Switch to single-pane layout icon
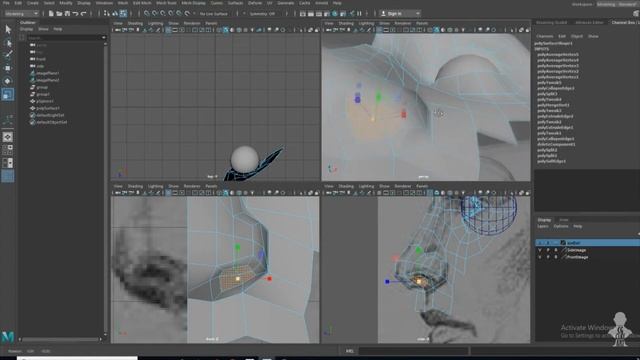Screen dimensions: 640x360 8,137
